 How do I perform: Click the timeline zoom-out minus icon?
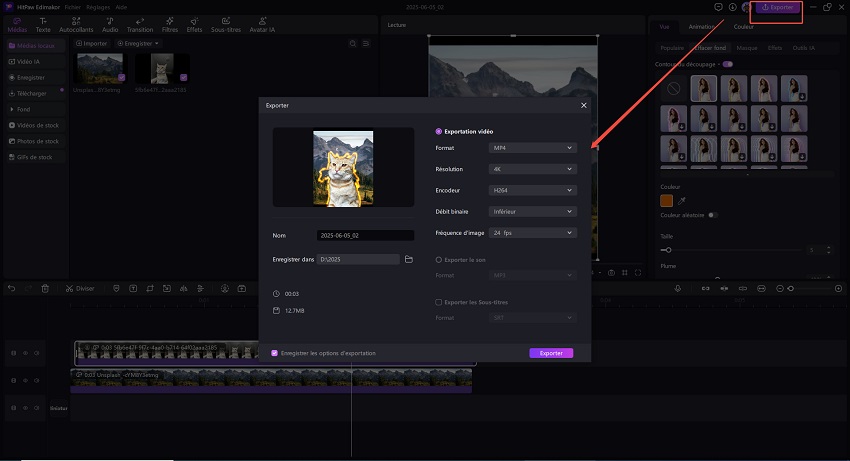(780, 289)
